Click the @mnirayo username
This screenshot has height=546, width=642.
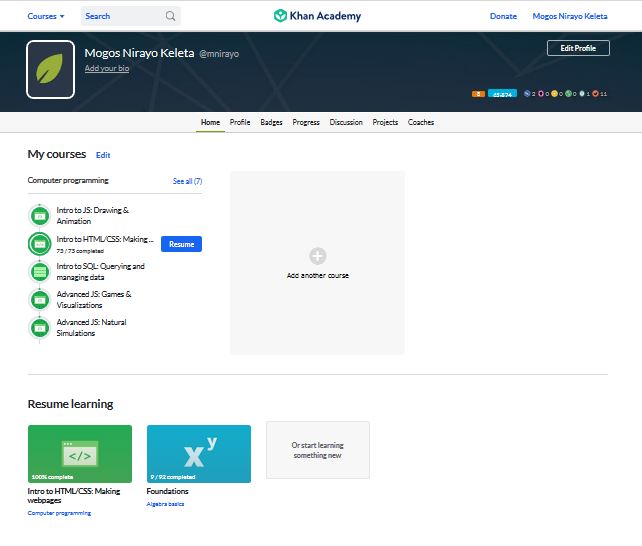(x=219, y=54)
